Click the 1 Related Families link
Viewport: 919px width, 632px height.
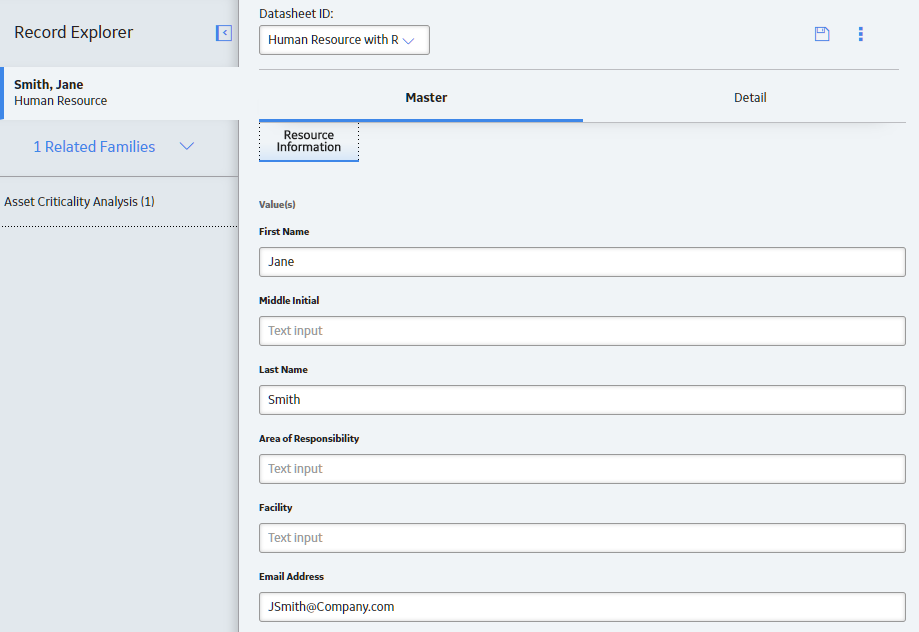pyautogui.click(x=94, y=147)
